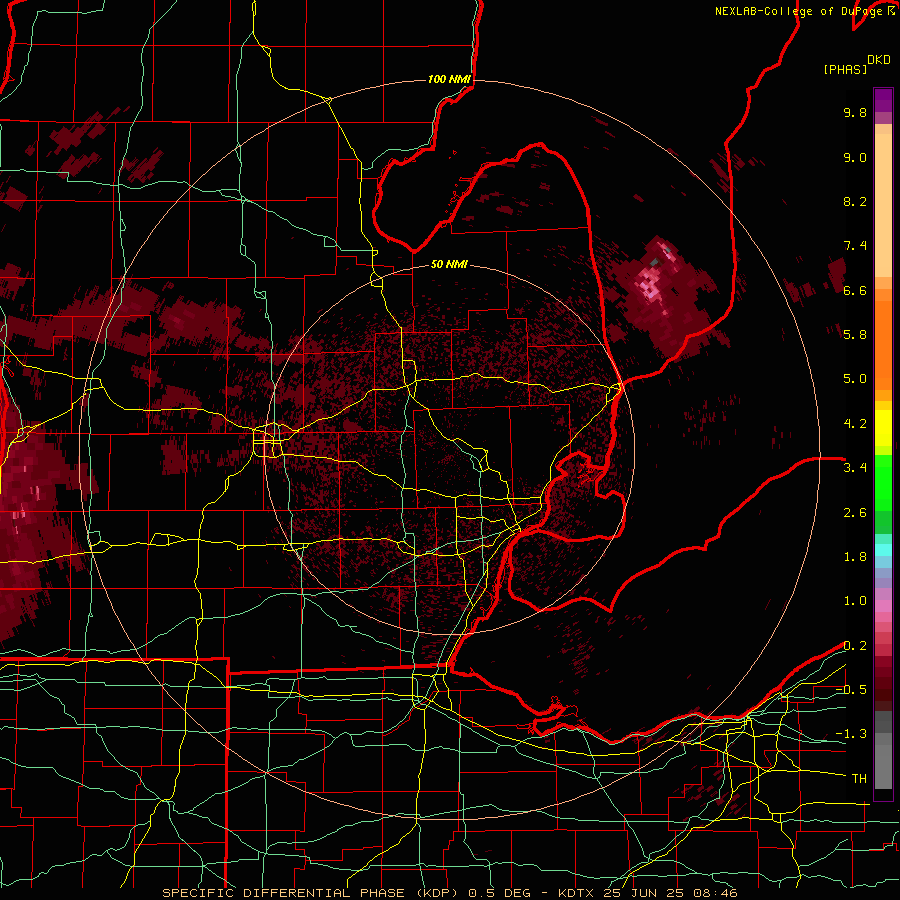
Task: Click the 1.8 value on the color scale
Action: 855,557
